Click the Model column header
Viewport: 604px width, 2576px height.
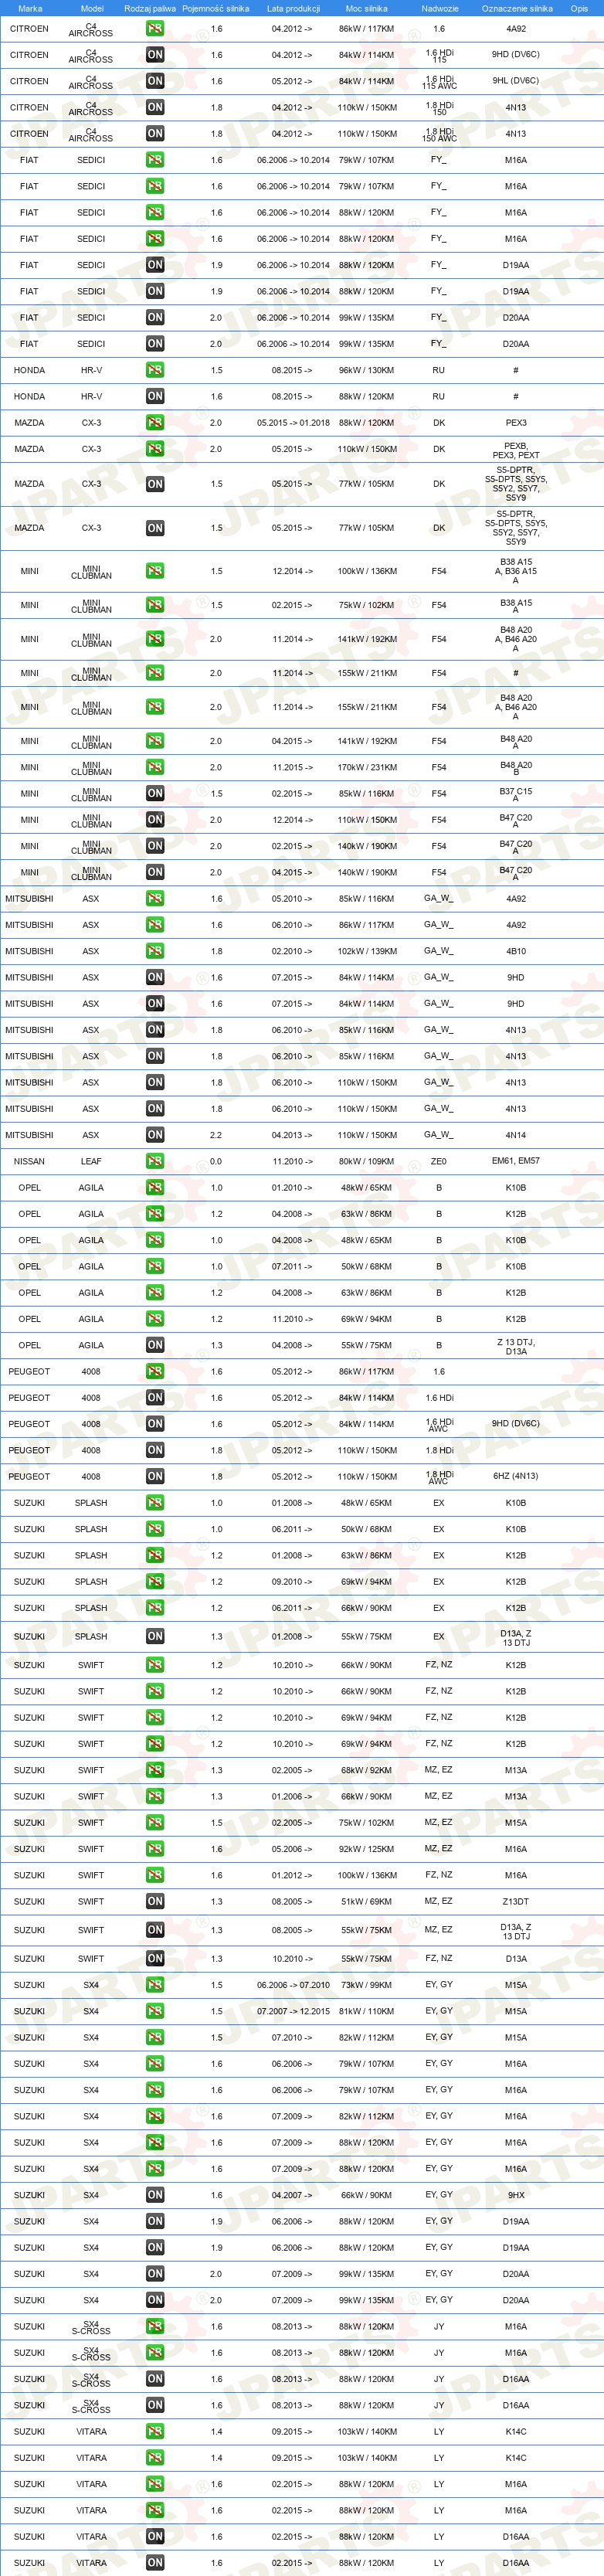(x=91, y=8)
